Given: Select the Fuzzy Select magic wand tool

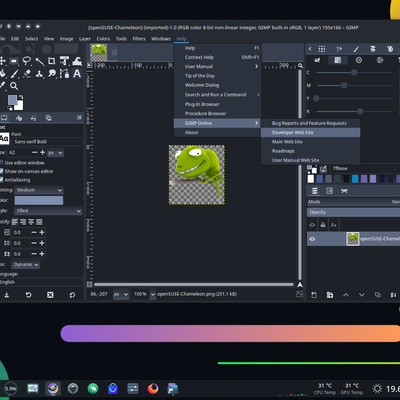Looking at the screenshot, I should click(40, 61).
